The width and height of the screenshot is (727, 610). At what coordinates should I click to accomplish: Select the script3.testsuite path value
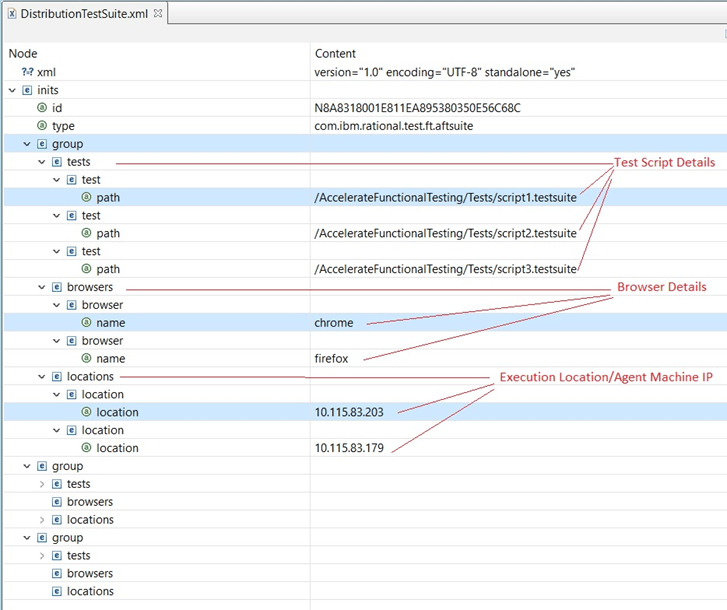pos(446,269)
